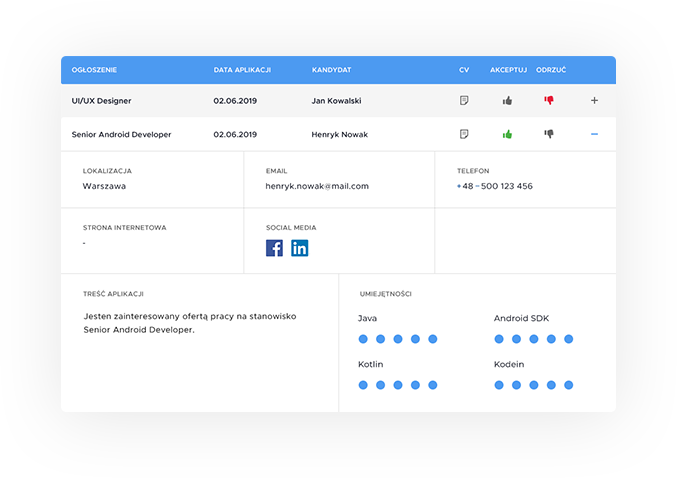Reject Henryk Nowak with thumbs down

coord(548,134)
